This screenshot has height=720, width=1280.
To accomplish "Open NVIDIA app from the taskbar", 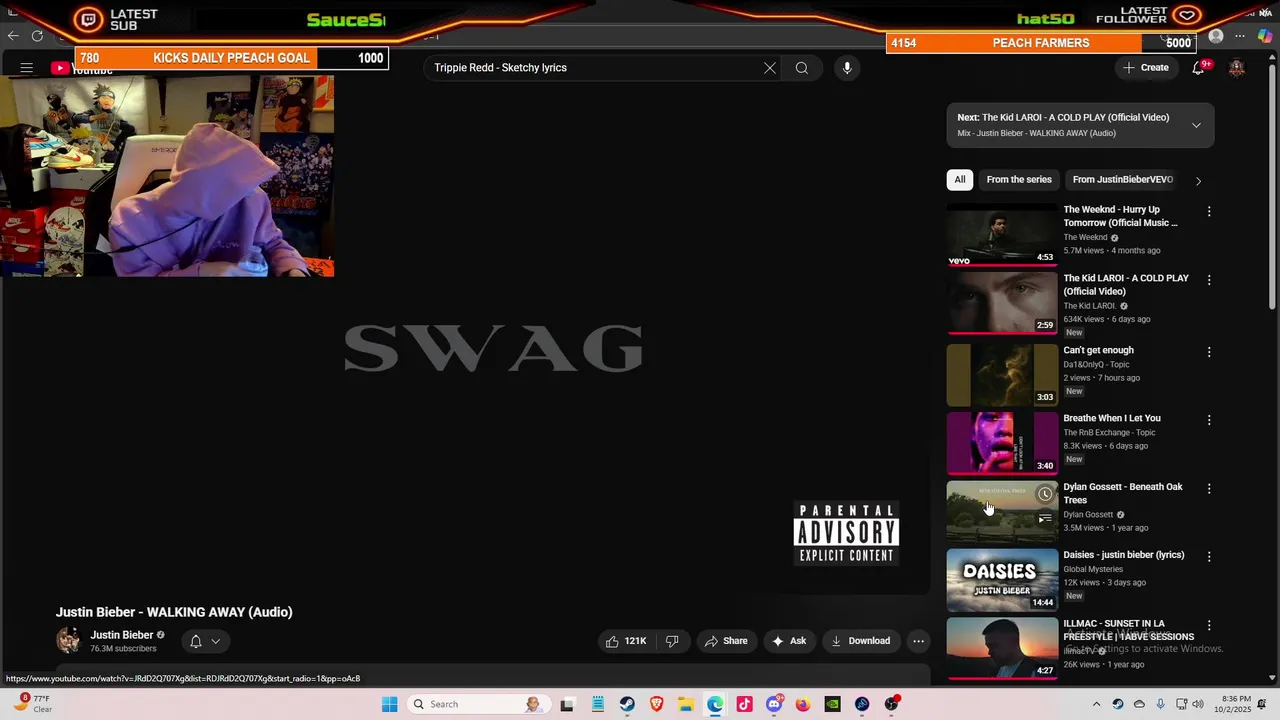I will coord(832,704).
